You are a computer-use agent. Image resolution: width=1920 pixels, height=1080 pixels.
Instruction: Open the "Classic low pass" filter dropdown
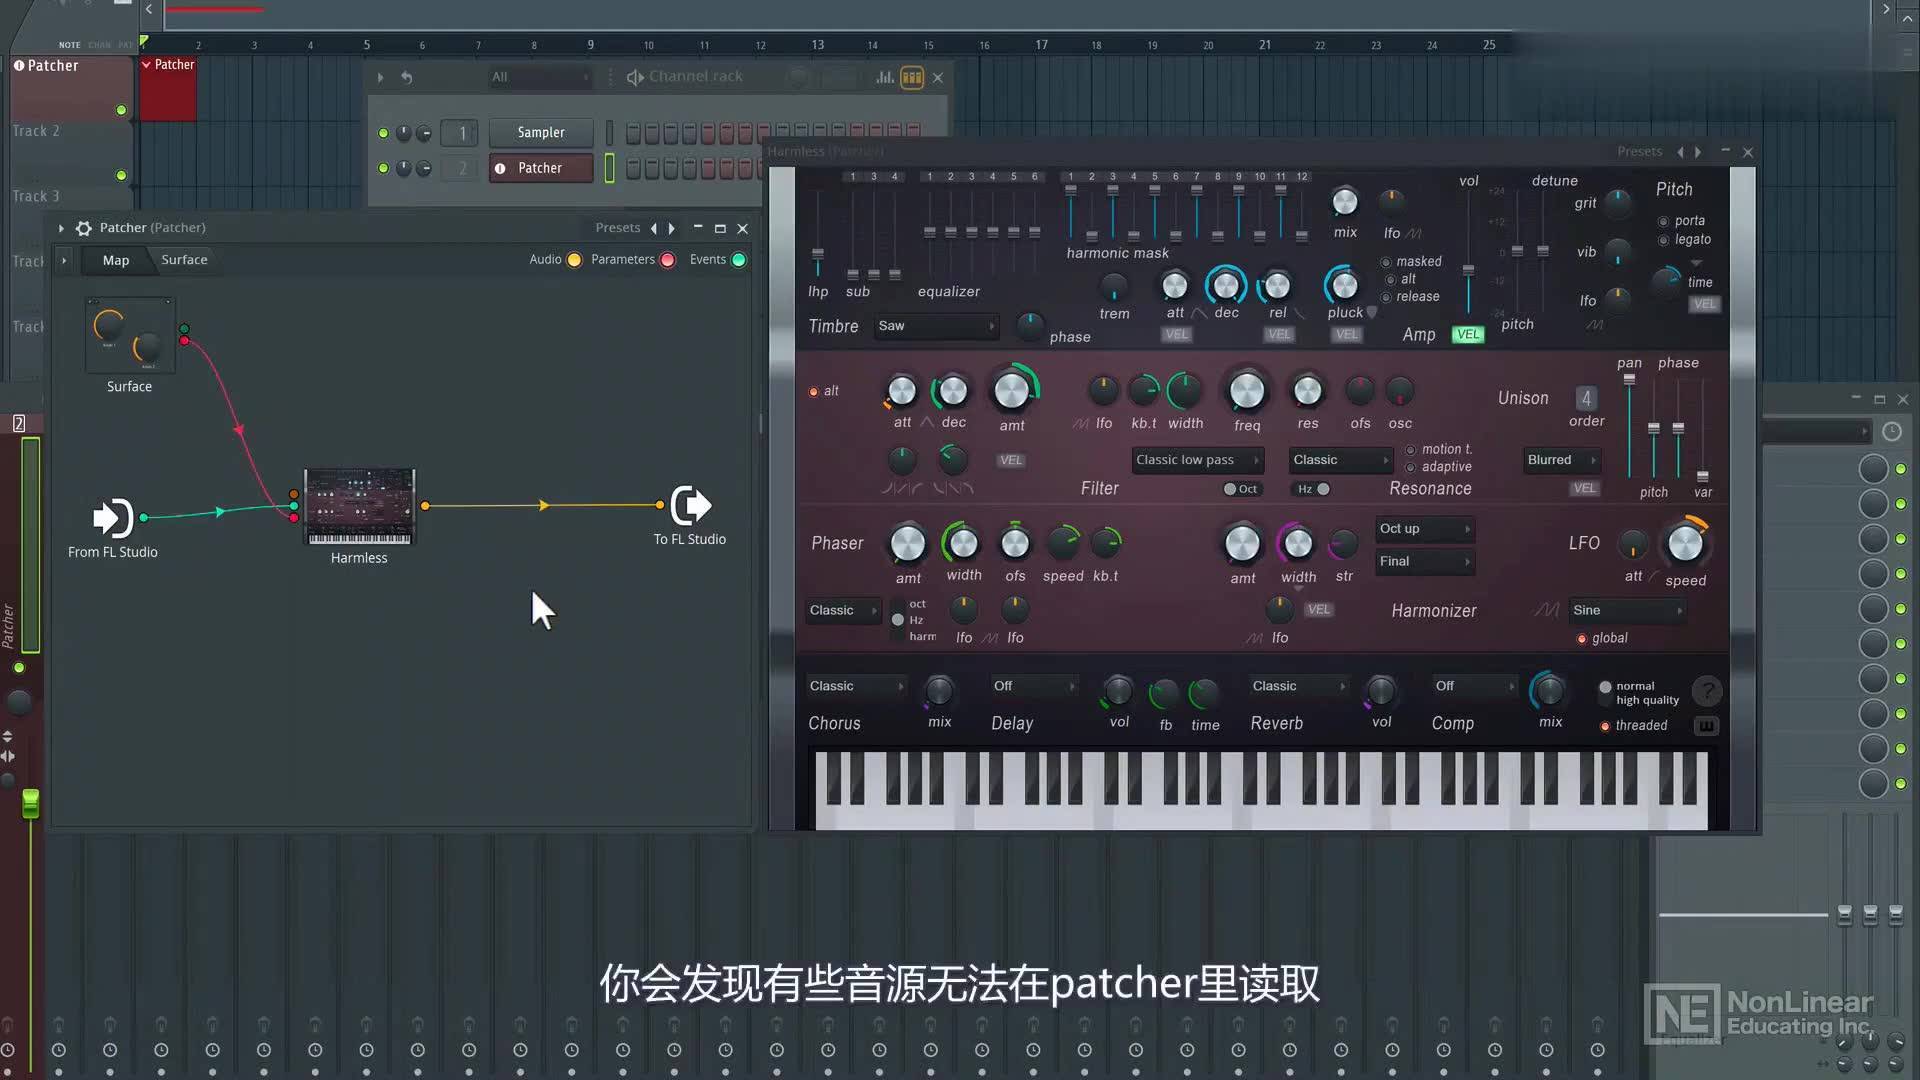coord(1197,459)
